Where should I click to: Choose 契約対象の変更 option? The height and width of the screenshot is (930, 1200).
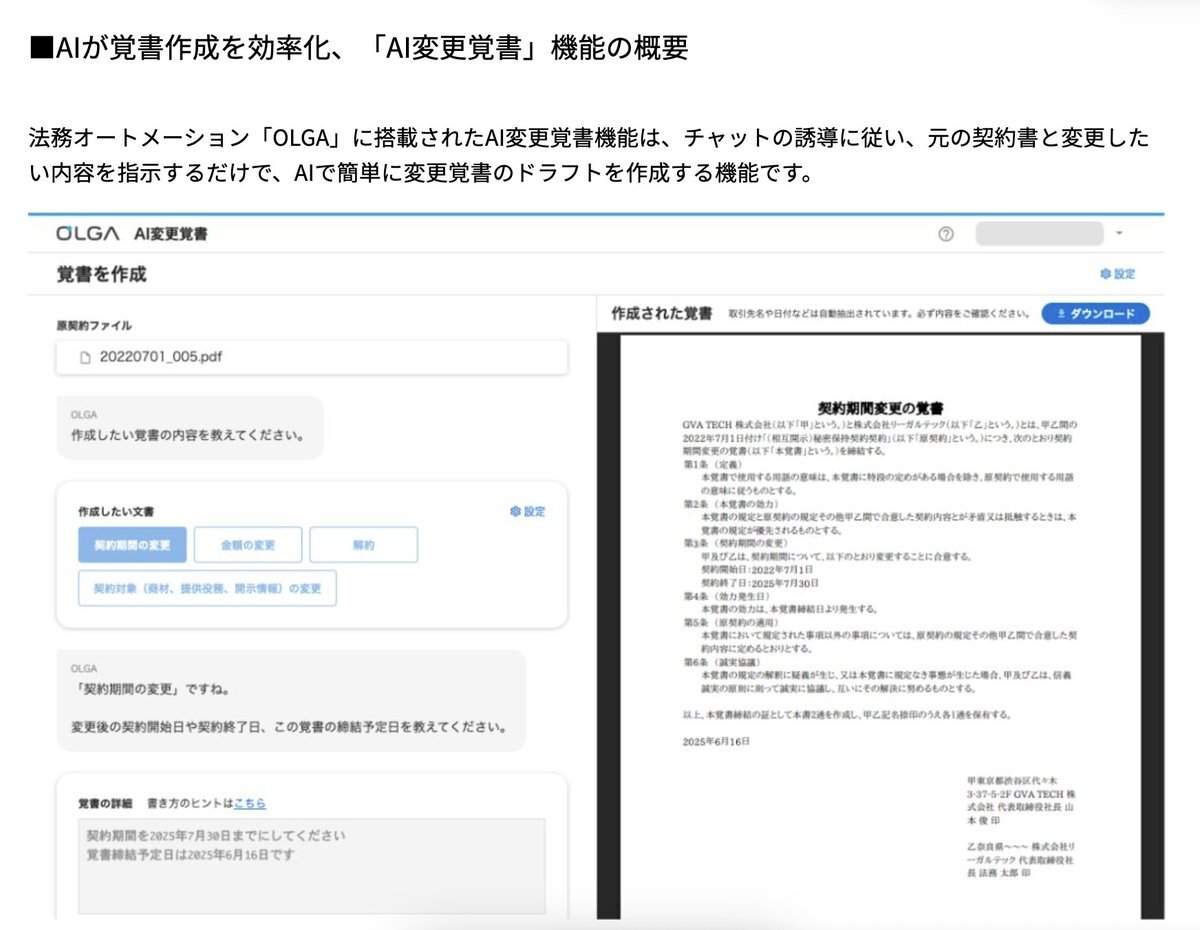pyautogui.click(x=207, y=589)
